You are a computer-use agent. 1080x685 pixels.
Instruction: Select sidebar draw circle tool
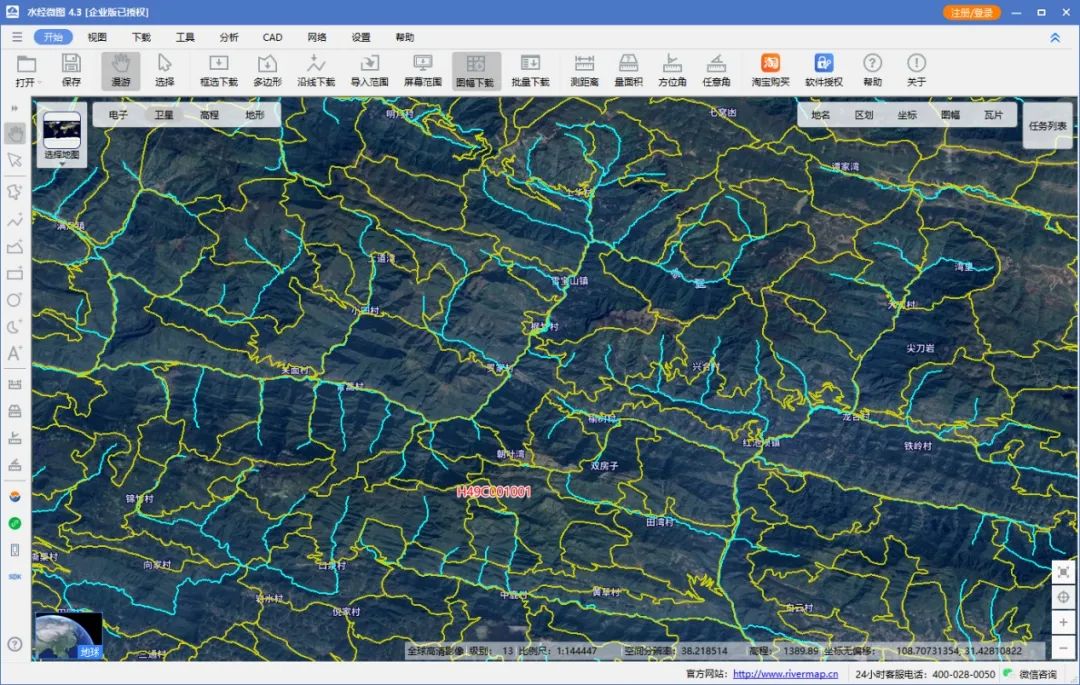click(14, 300)
